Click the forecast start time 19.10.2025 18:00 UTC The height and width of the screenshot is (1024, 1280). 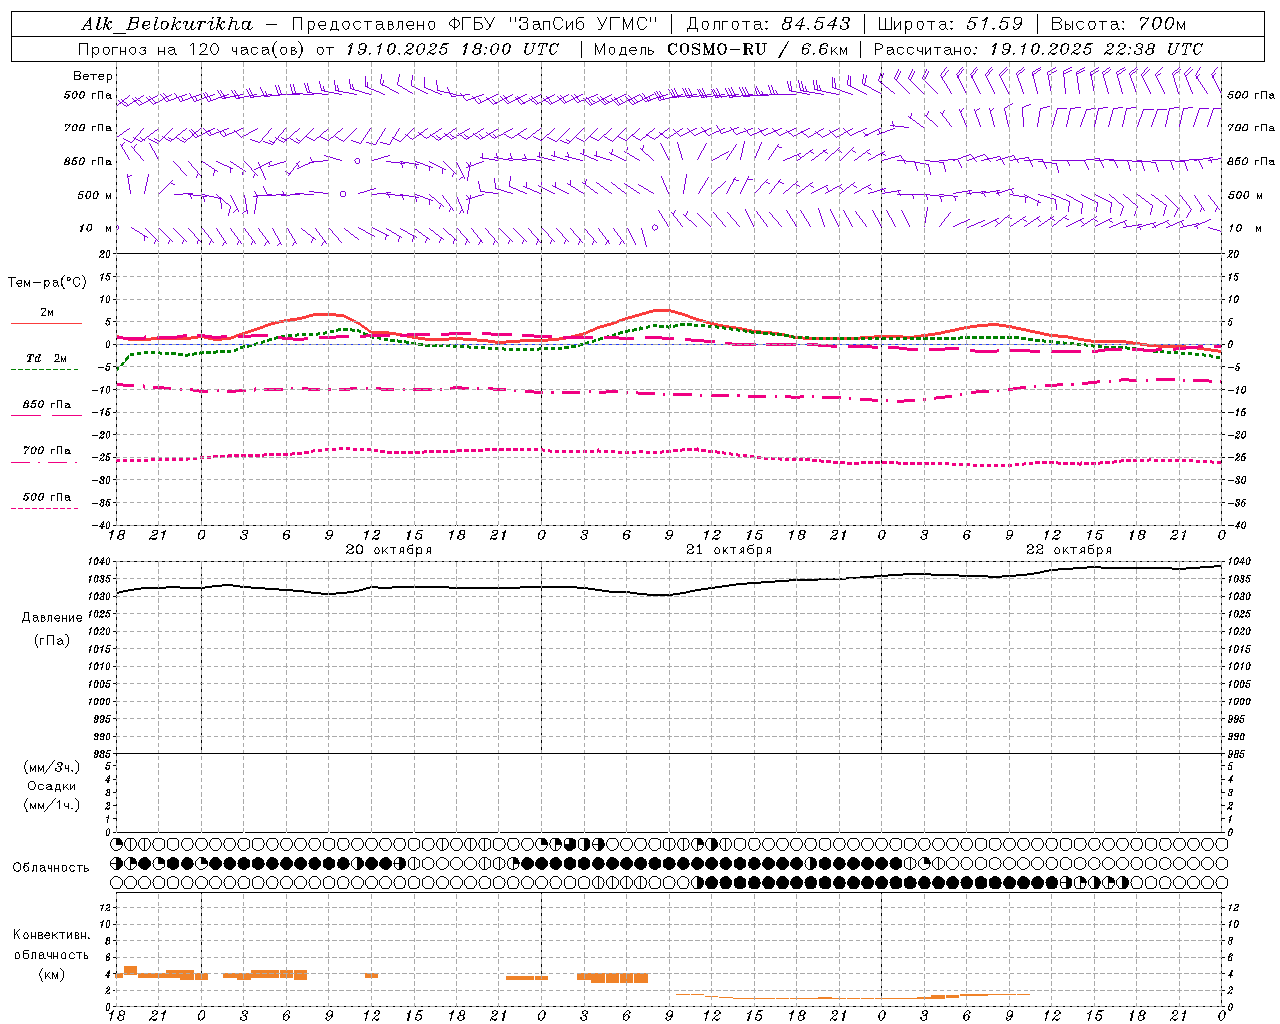click(x=452, y=49)
